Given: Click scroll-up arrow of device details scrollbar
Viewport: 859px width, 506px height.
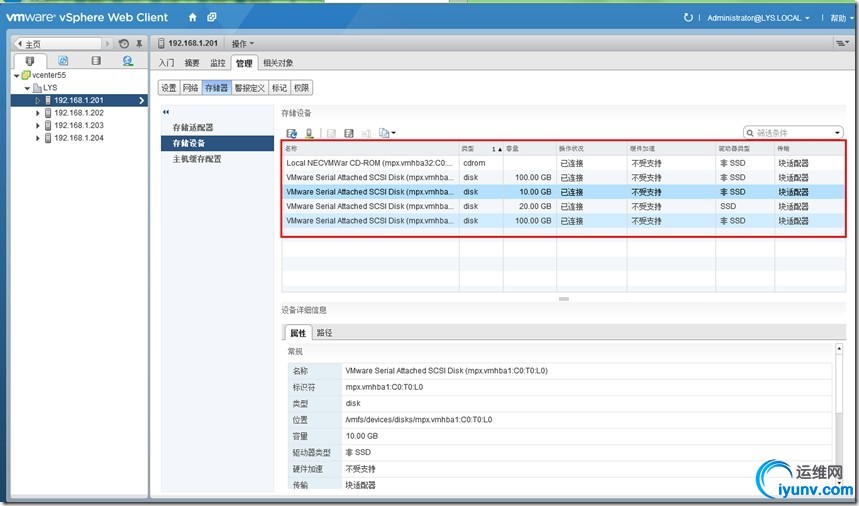Looking at the screenshot, I should click(x=839, y=349).
